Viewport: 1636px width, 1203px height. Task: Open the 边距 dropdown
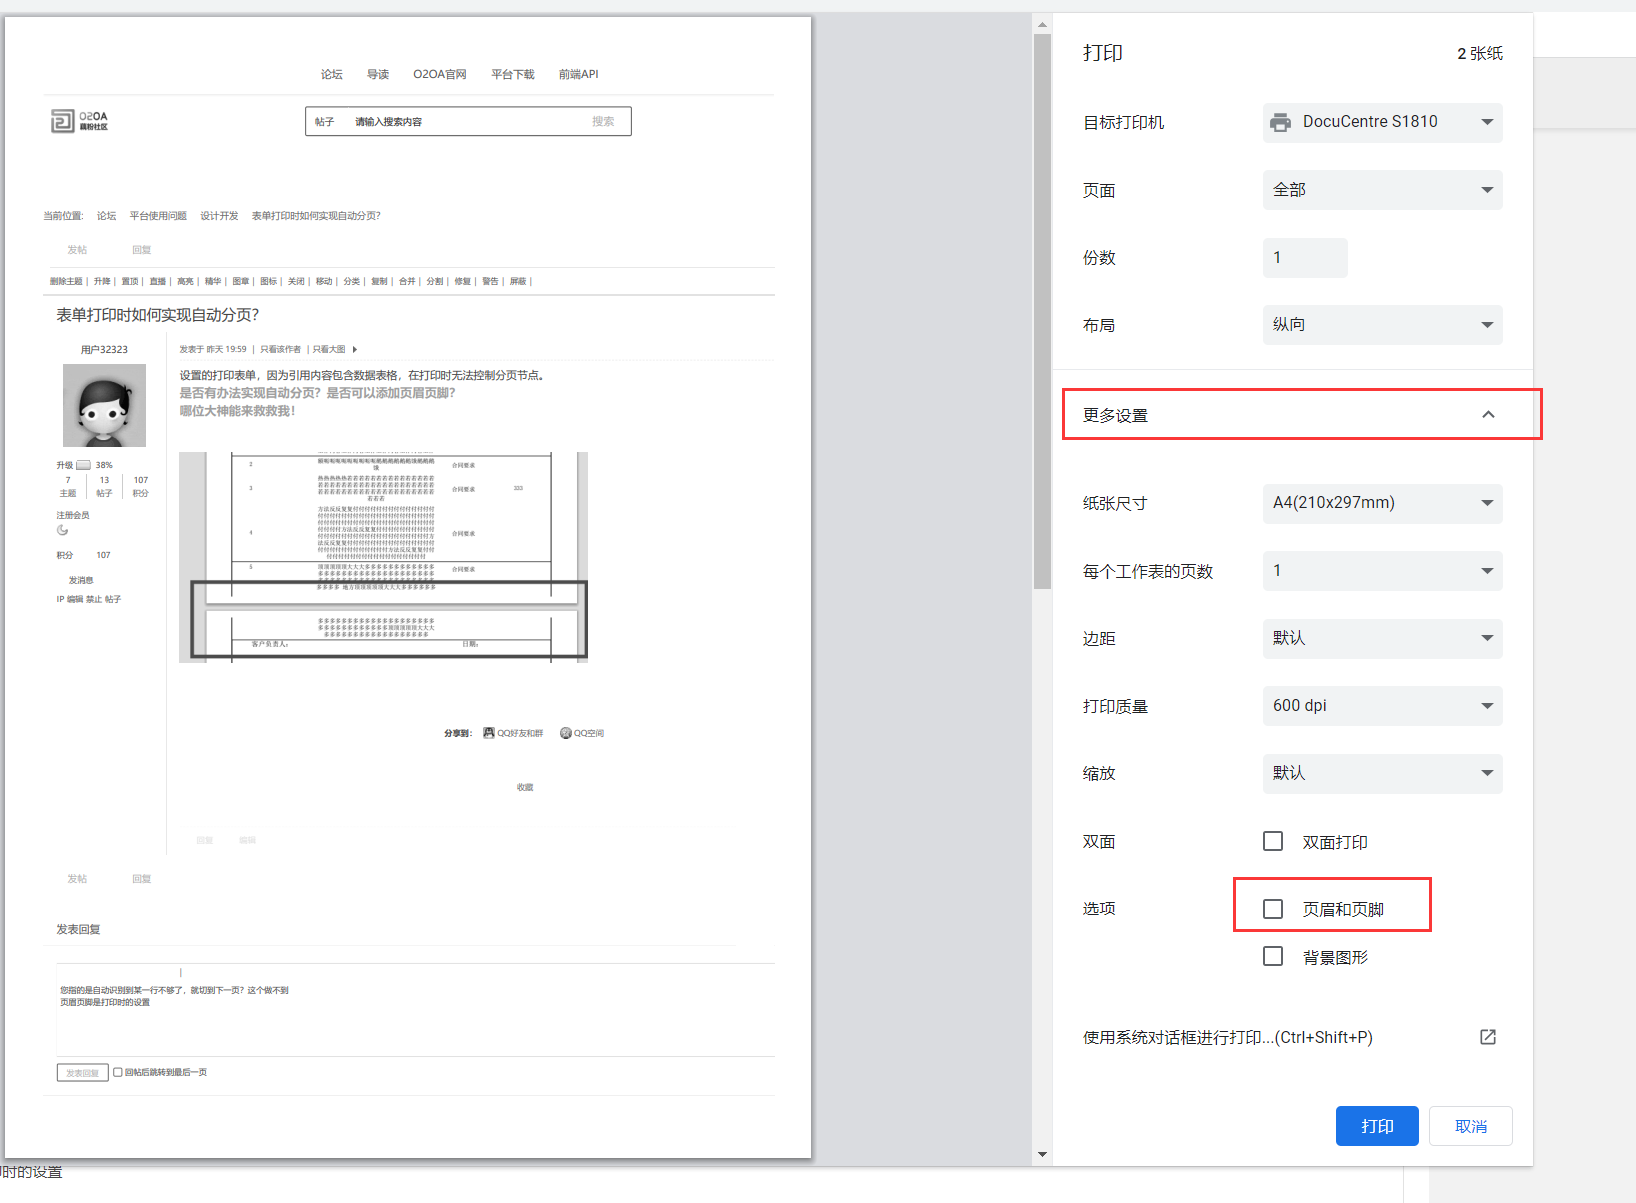pos(1383,638)
